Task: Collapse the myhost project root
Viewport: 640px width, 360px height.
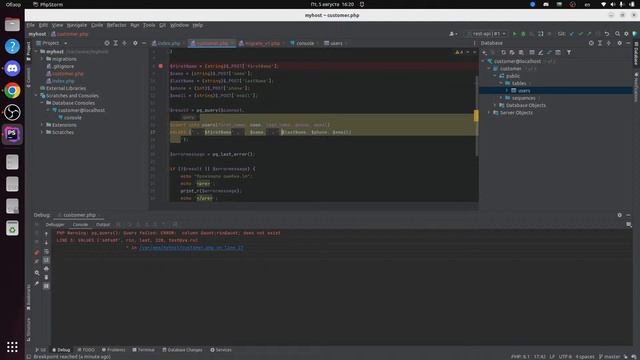Action: 36,52
